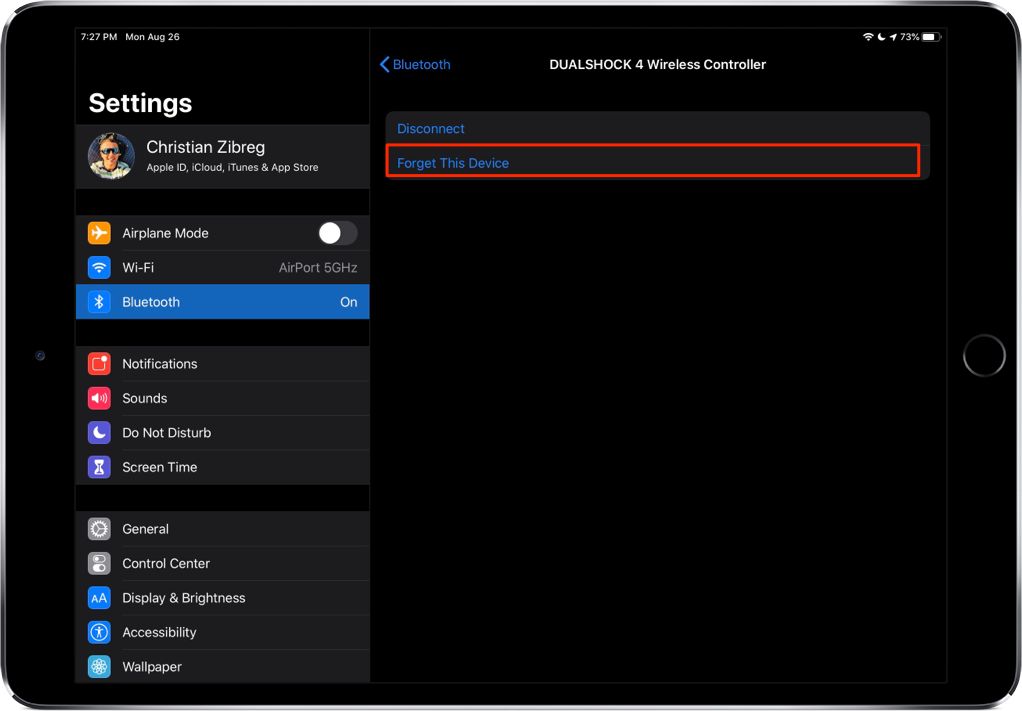
Task: Toggle the Airplane Mode switch
Action: 338,233
